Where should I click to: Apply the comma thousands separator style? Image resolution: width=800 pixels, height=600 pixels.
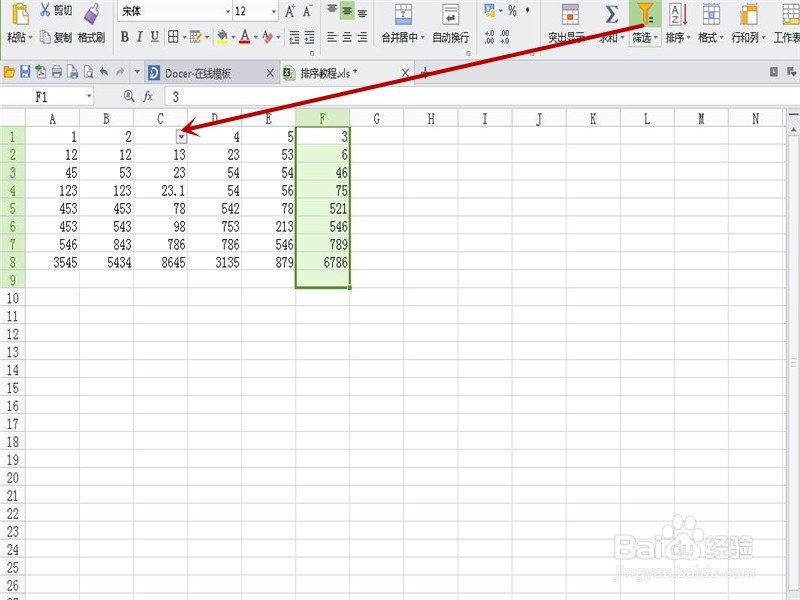[x=527, y=10]
